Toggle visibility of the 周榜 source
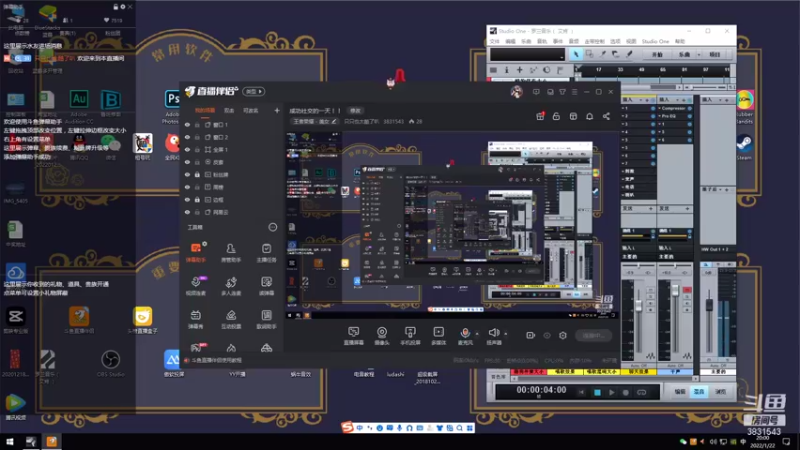The image size is (800, 450). [188, 187]
